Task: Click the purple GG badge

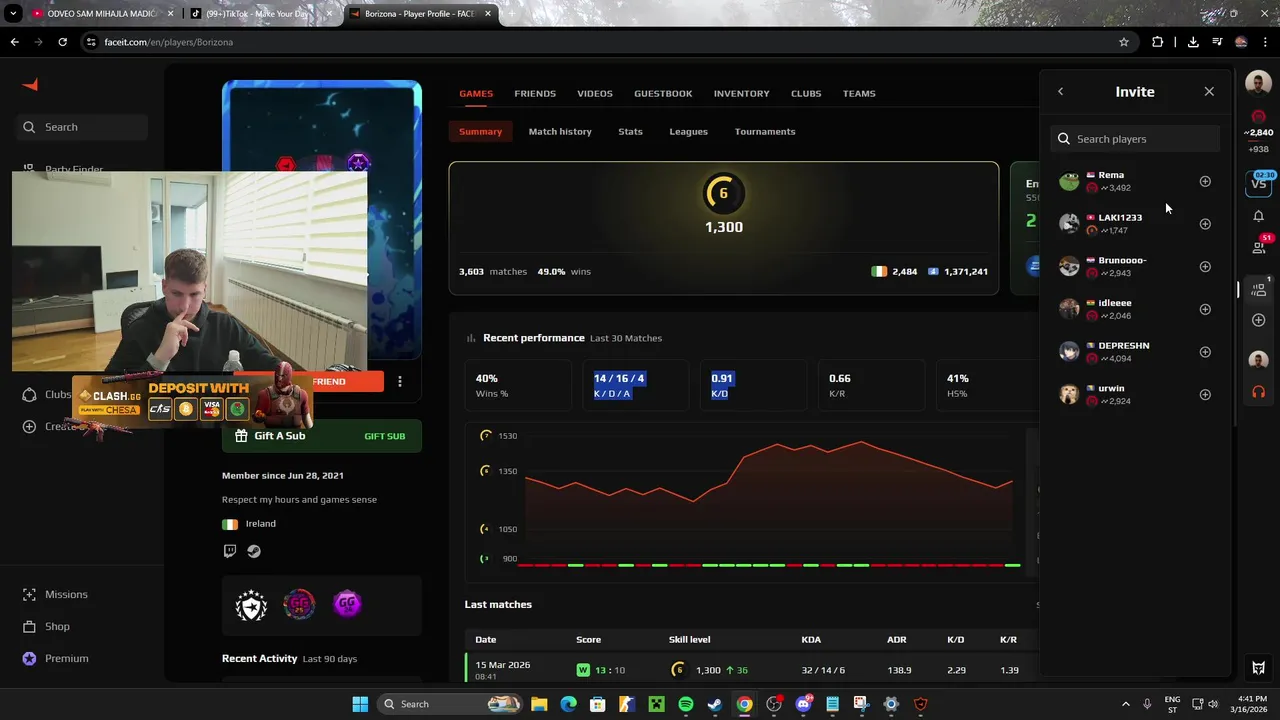Action: 347,604
